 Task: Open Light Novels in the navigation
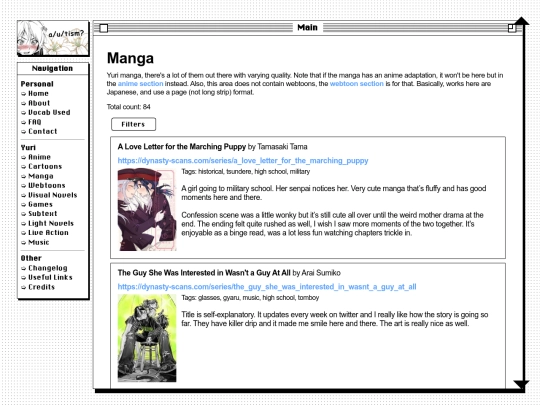coord(51,224)
